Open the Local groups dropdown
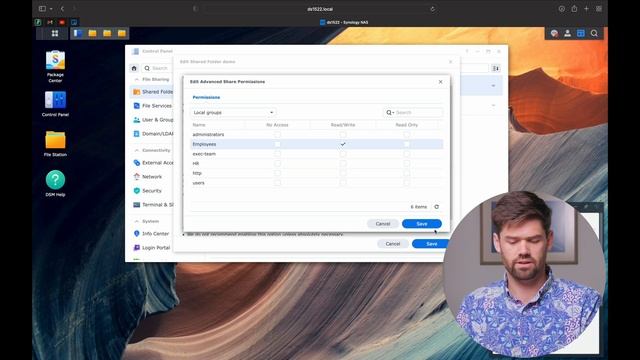The image size is (640, 360). pos(233,112)
